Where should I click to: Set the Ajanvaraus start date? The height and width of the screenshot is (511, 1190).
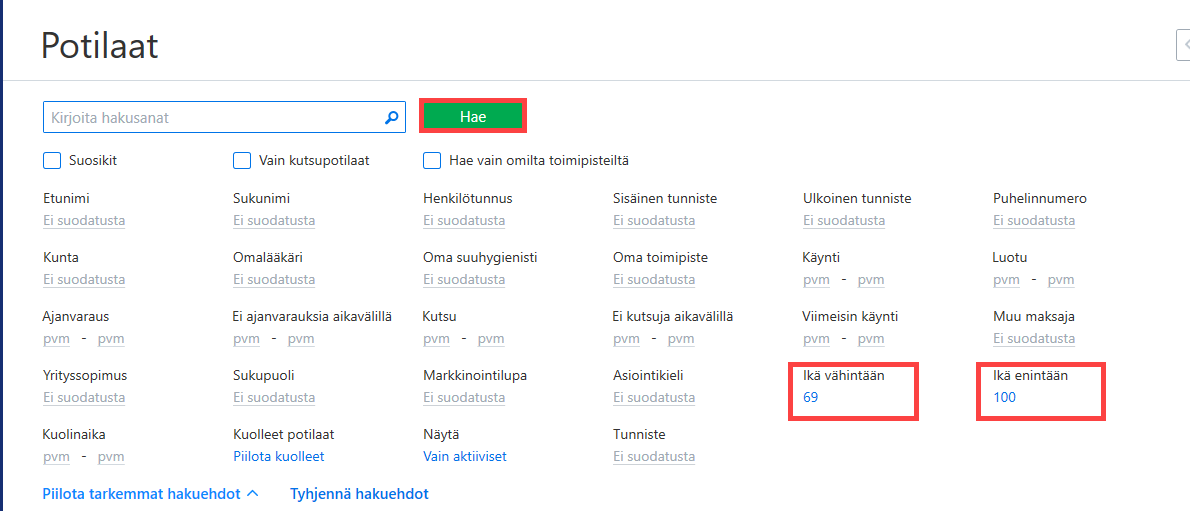click(56, 339)
